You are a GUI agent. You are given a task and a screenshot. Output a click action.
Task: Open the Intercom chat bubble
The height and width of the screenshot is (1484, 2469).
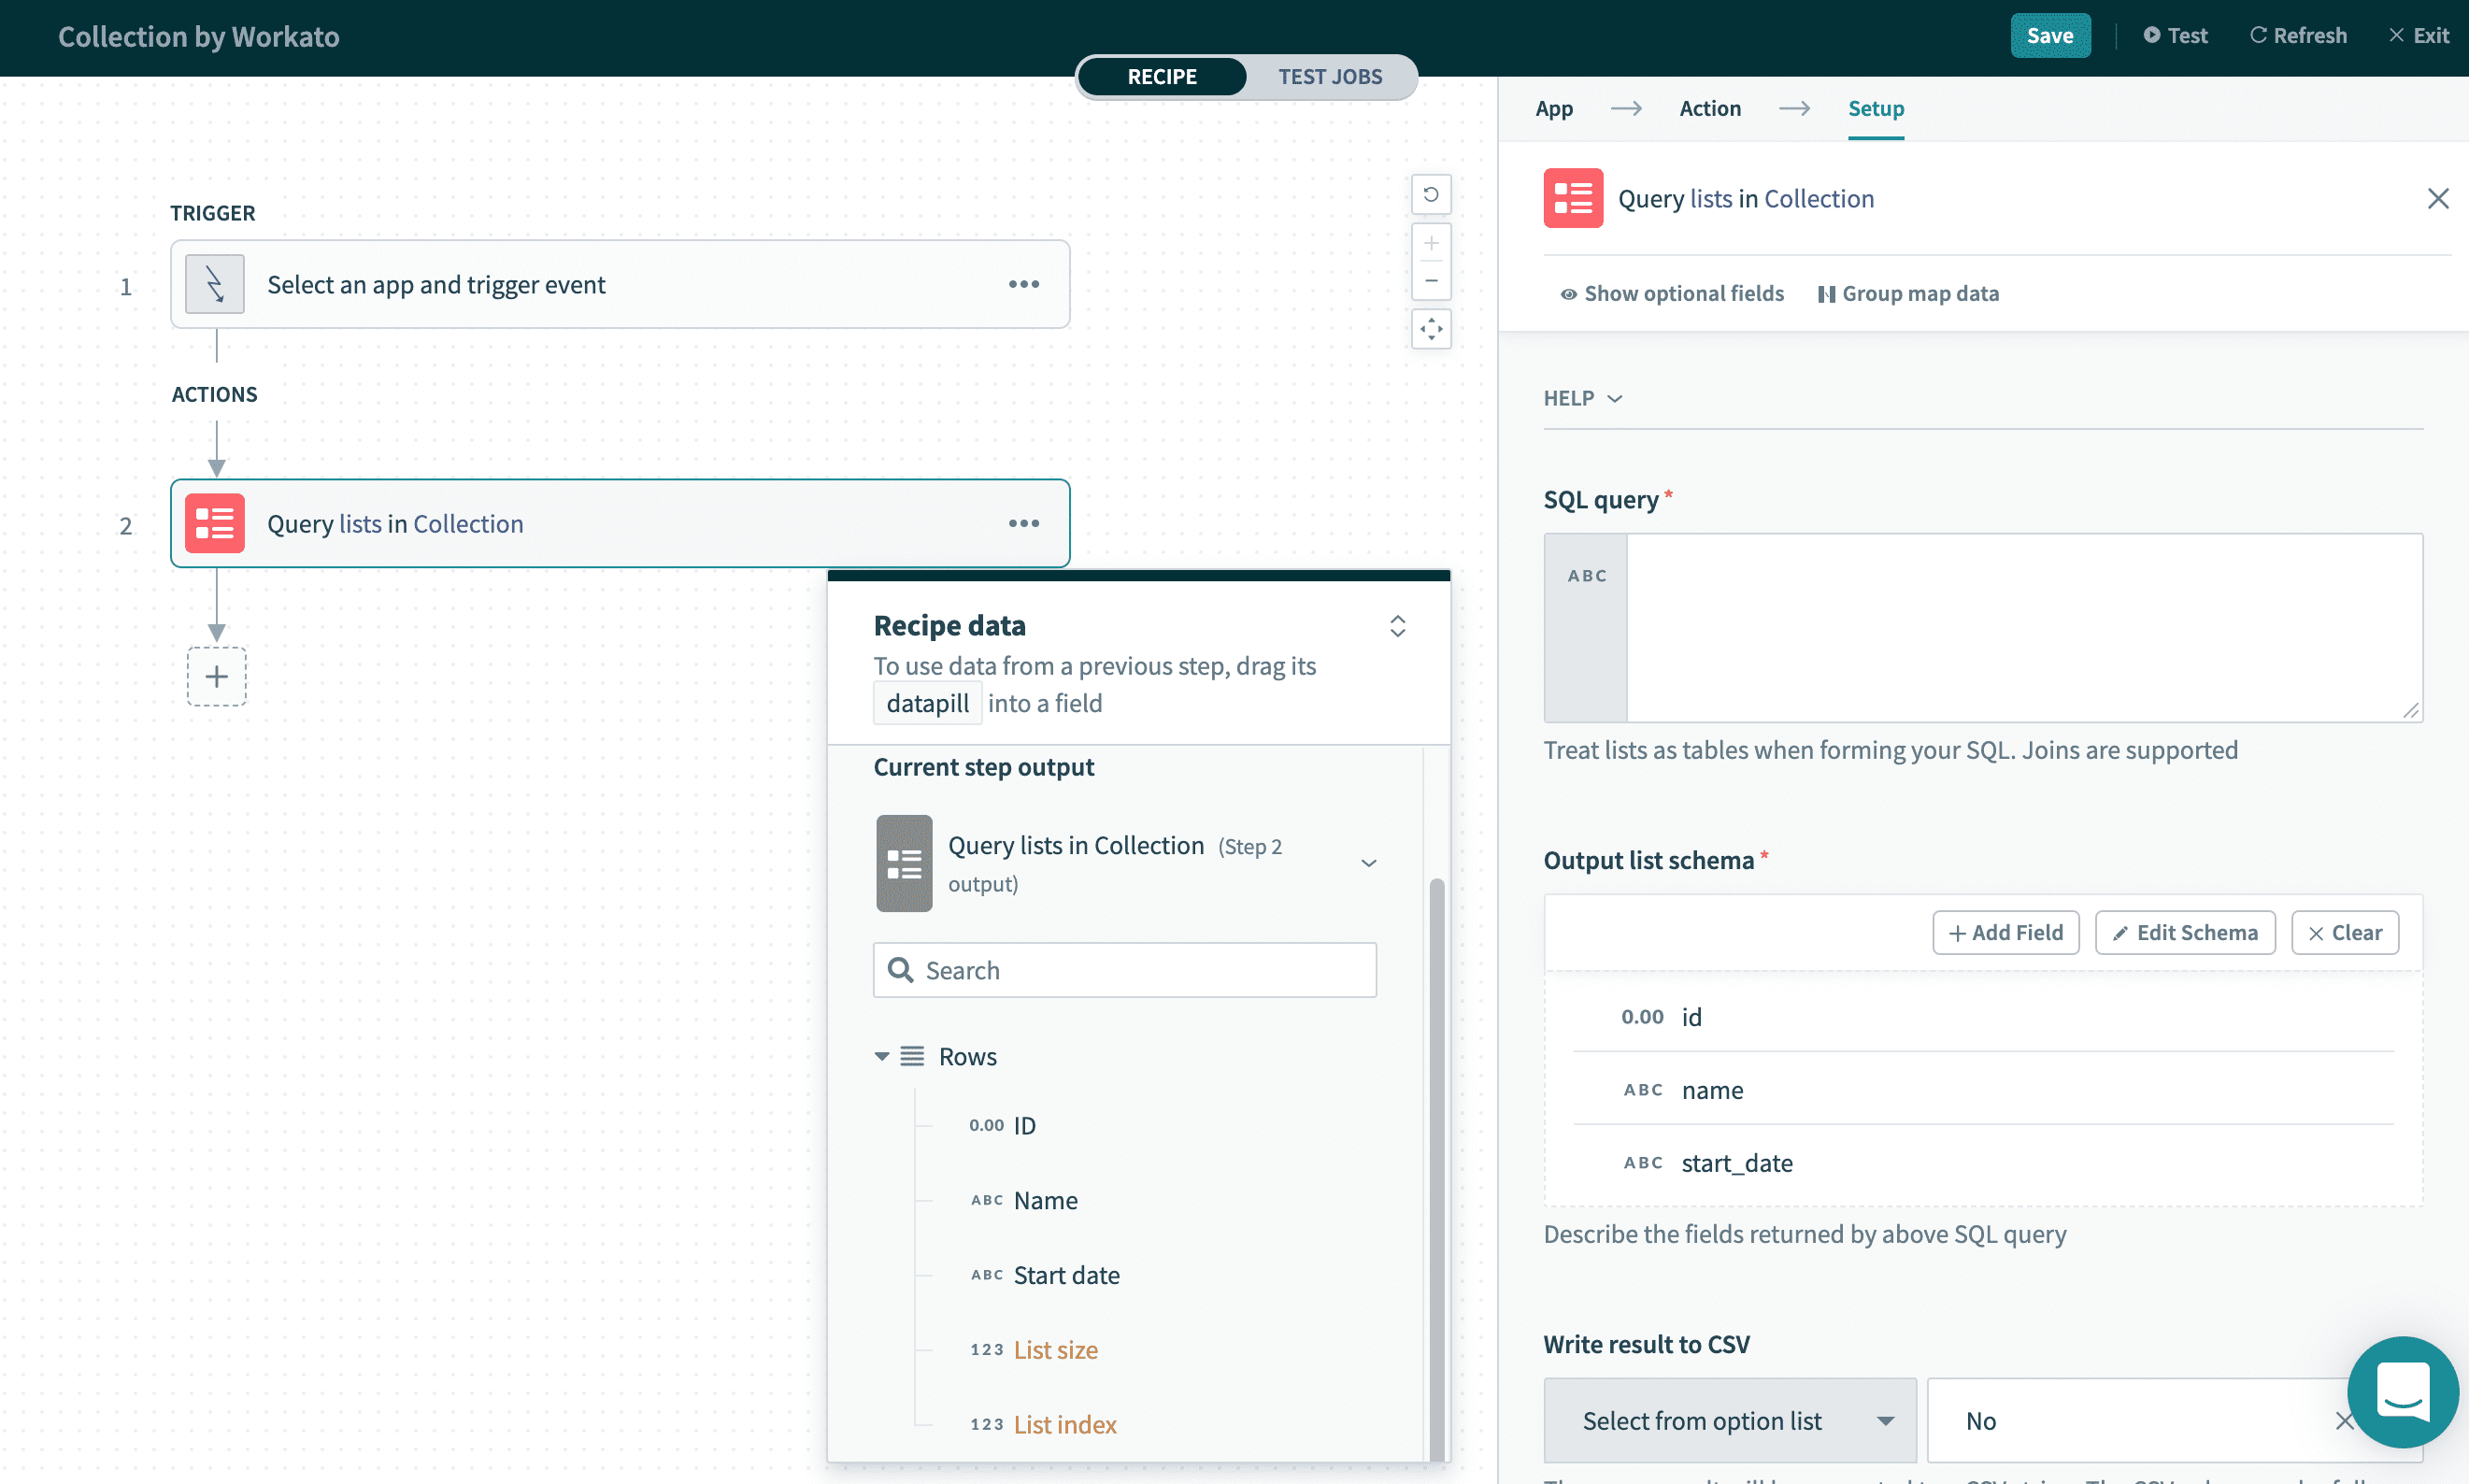pyautogui.click(x=2403, y=1392)
